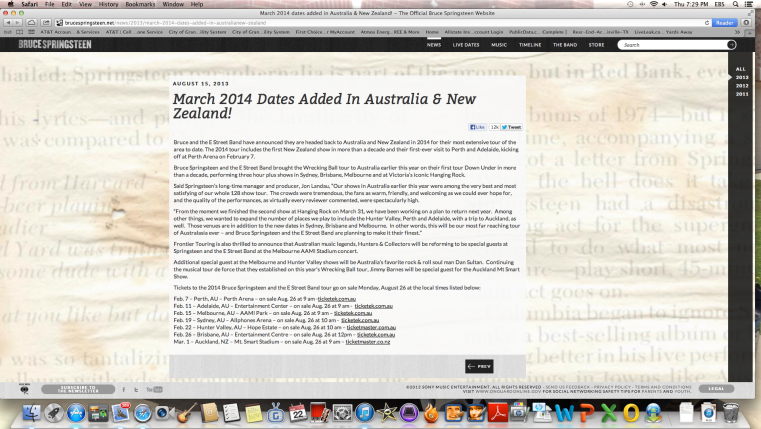Open the View menu
This screenshot has height=429, width=761.
[85, 4]
